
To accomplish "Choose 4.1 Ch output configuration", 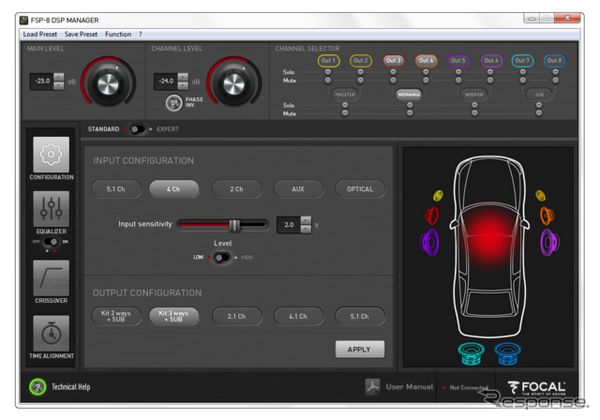I will point(298,316).
